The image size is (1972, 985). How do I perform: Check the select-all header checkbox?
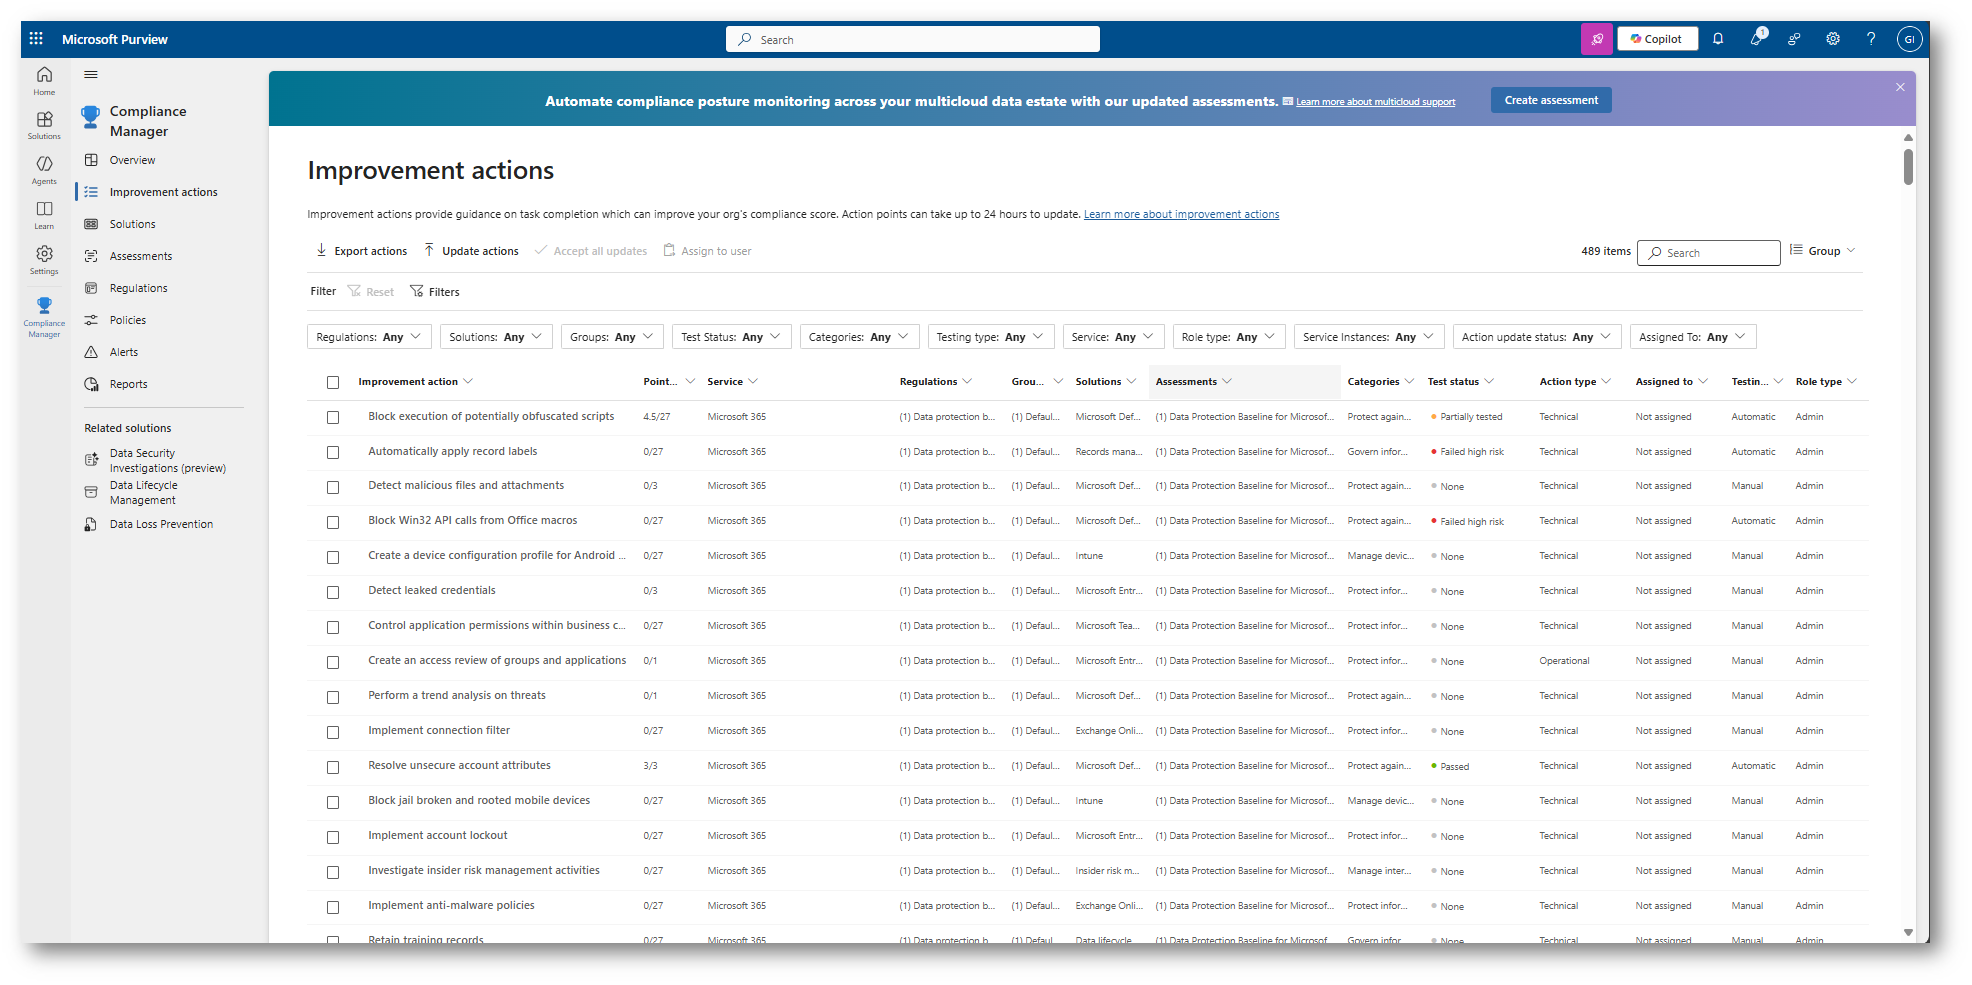(333, 382)
